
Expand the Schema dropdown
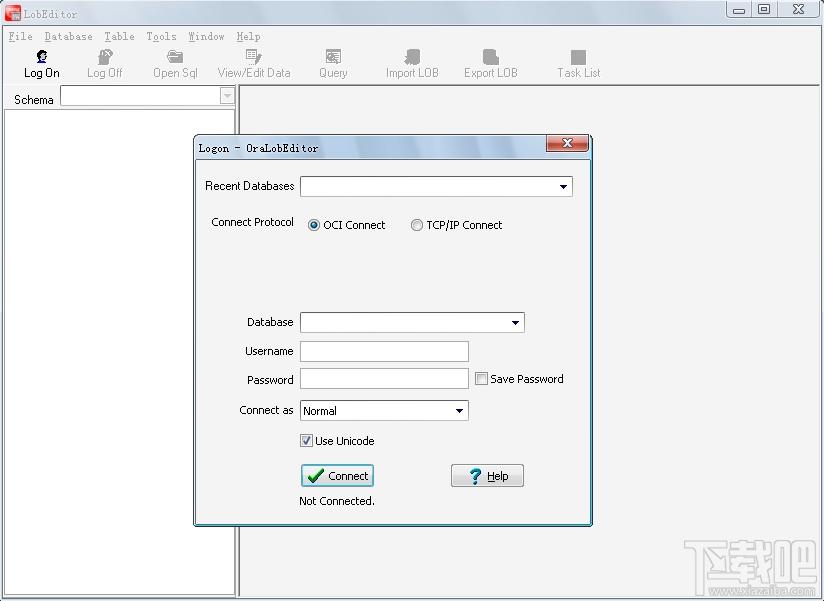(x=227, y=96)
